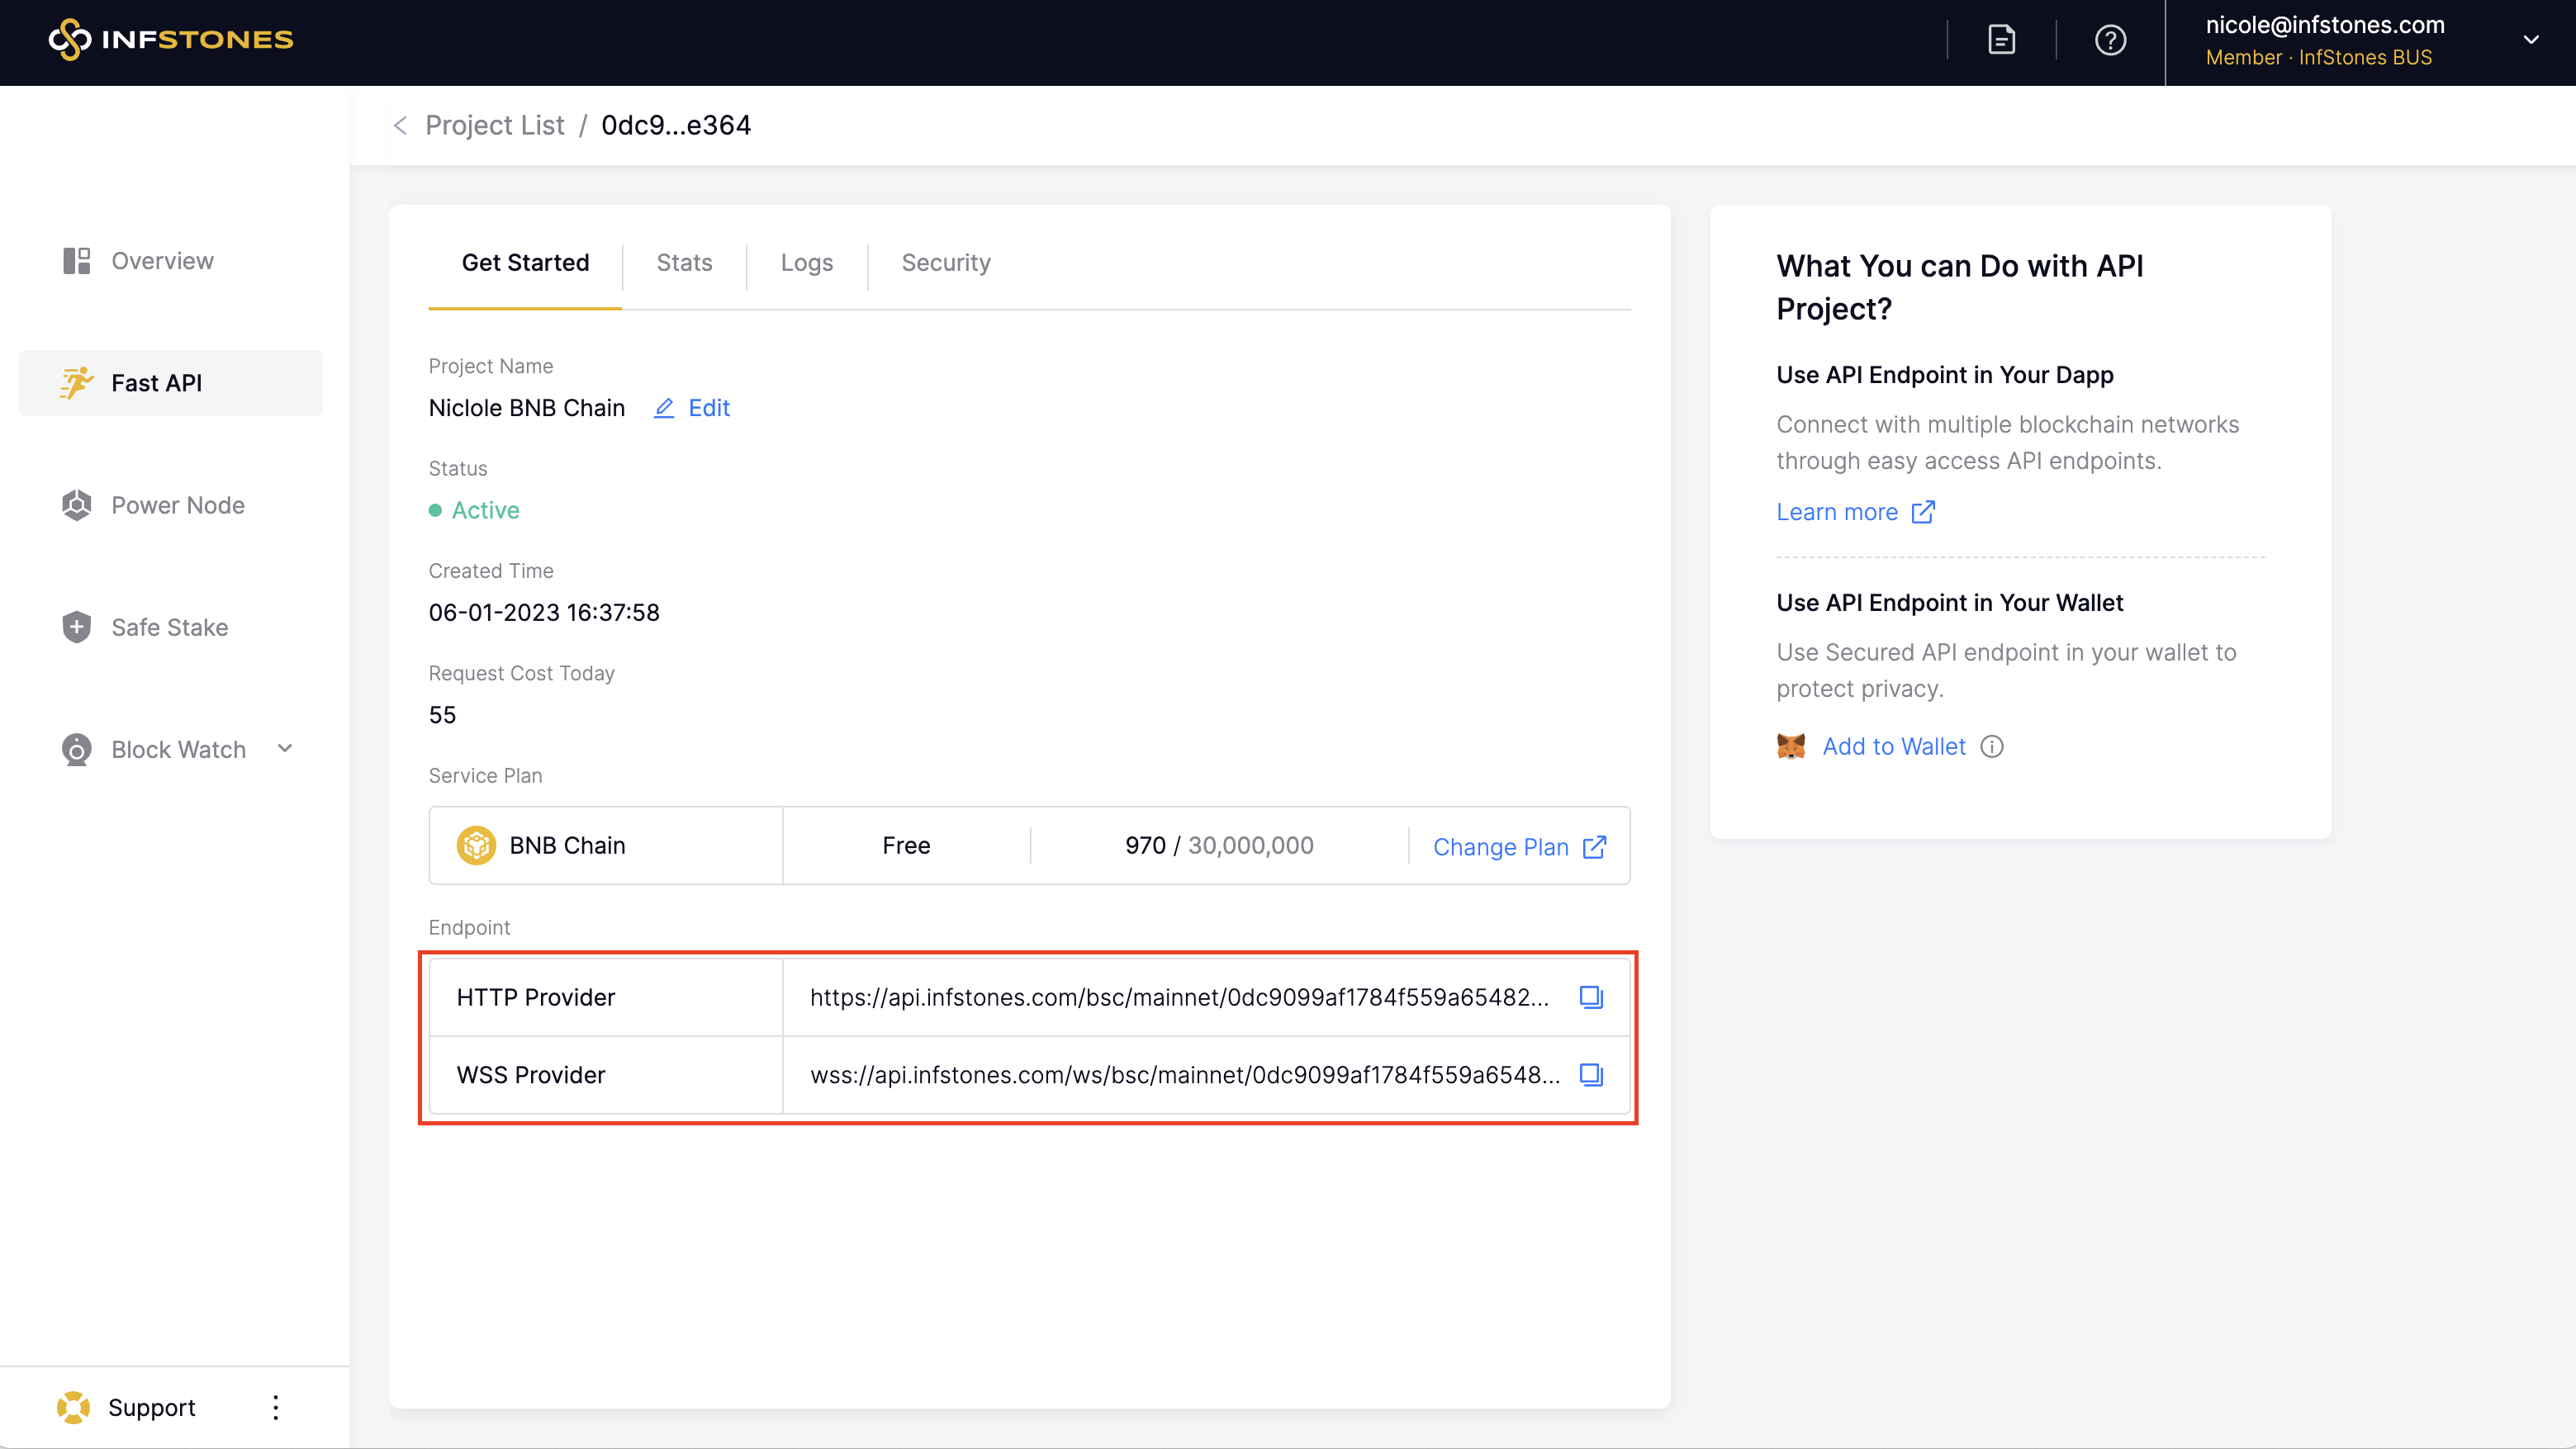The width and height of the screenshot is (2576, 1449).
Task: Open Power Node from the sidebar
Action: point(177,505)
